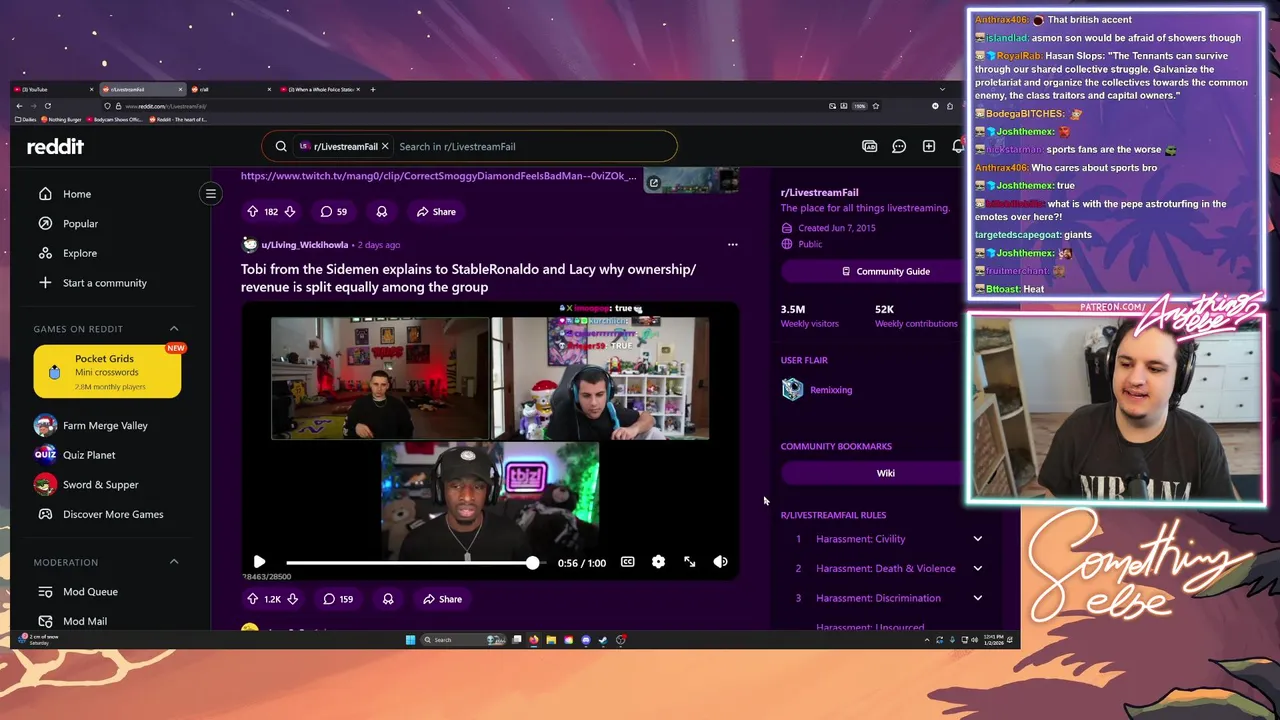Viewport: 1280px width, 720px height.
Task: Open the Wiki community bookmark
Action: 885,473
